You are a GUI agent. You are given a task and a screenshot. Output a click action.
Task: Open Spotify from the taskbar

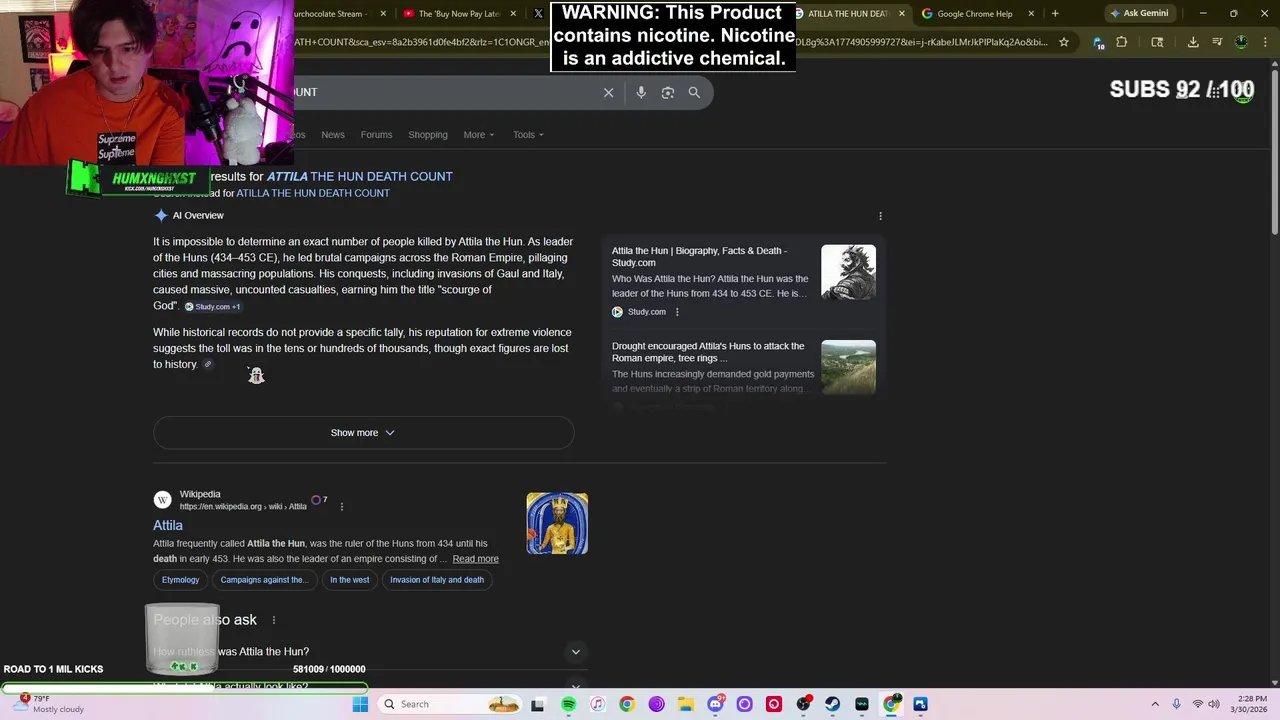(568, 704)
